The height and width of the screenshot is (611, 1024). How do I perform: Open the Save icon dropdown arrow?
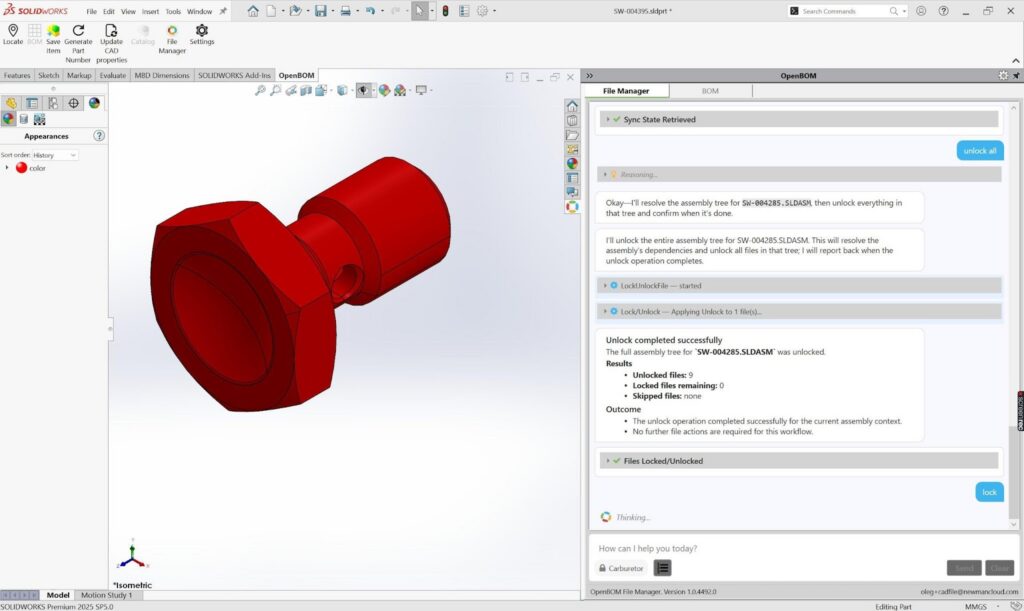[x=332, y=11]
